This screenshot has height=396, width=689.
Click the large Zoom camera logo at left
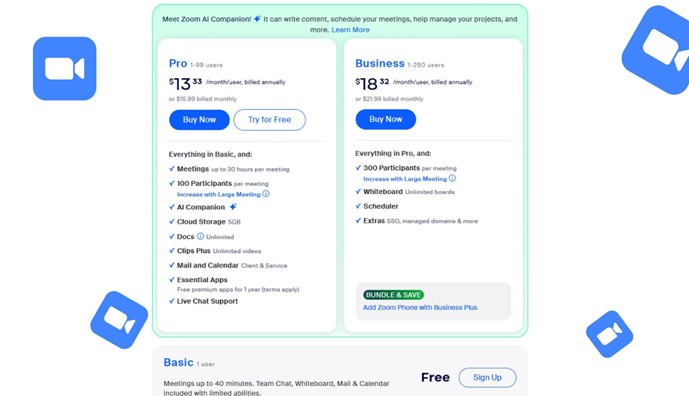[65, 69]
